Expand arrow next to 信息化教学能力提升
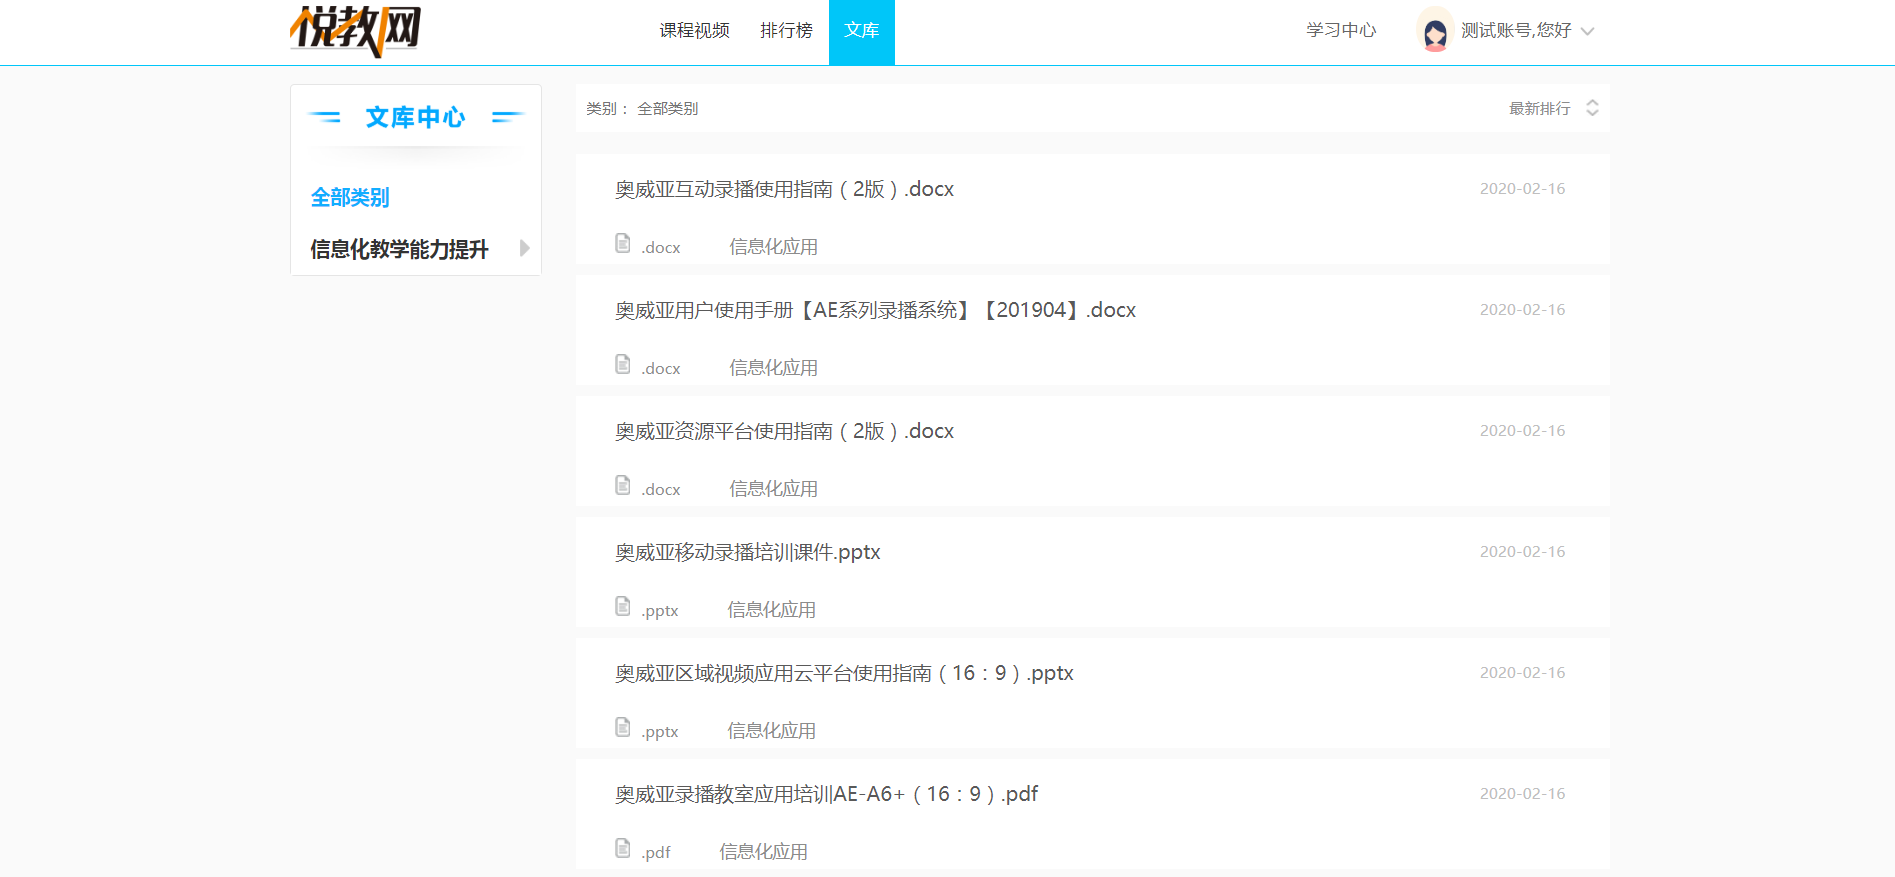This screenshot has height=877, width=1895. tap(524, 248)
